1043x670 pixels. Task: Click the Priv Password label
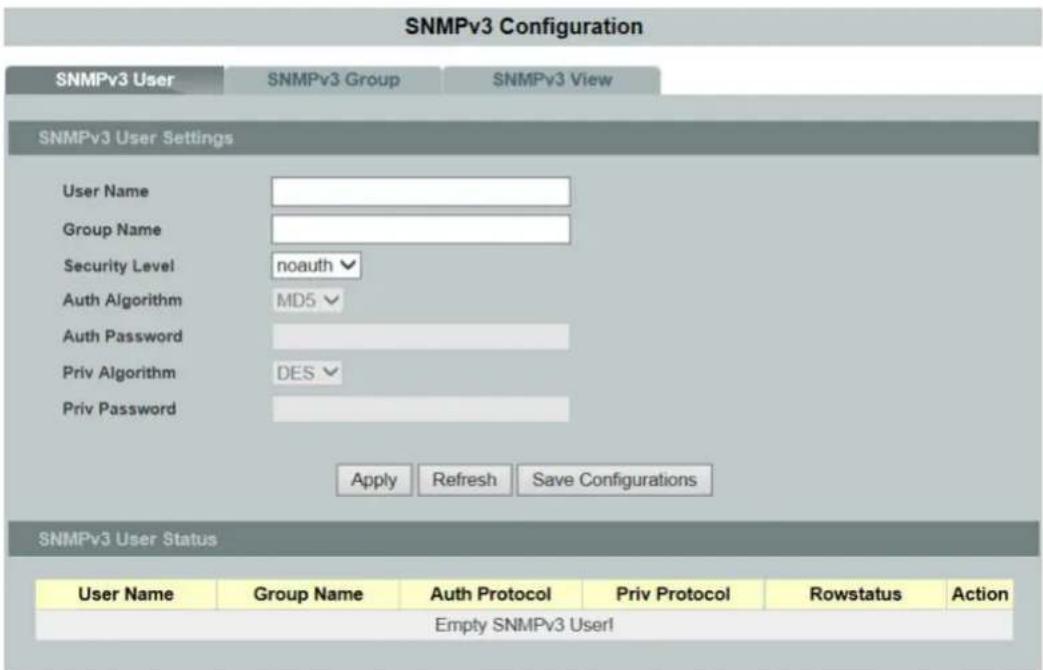coord(119,409)
